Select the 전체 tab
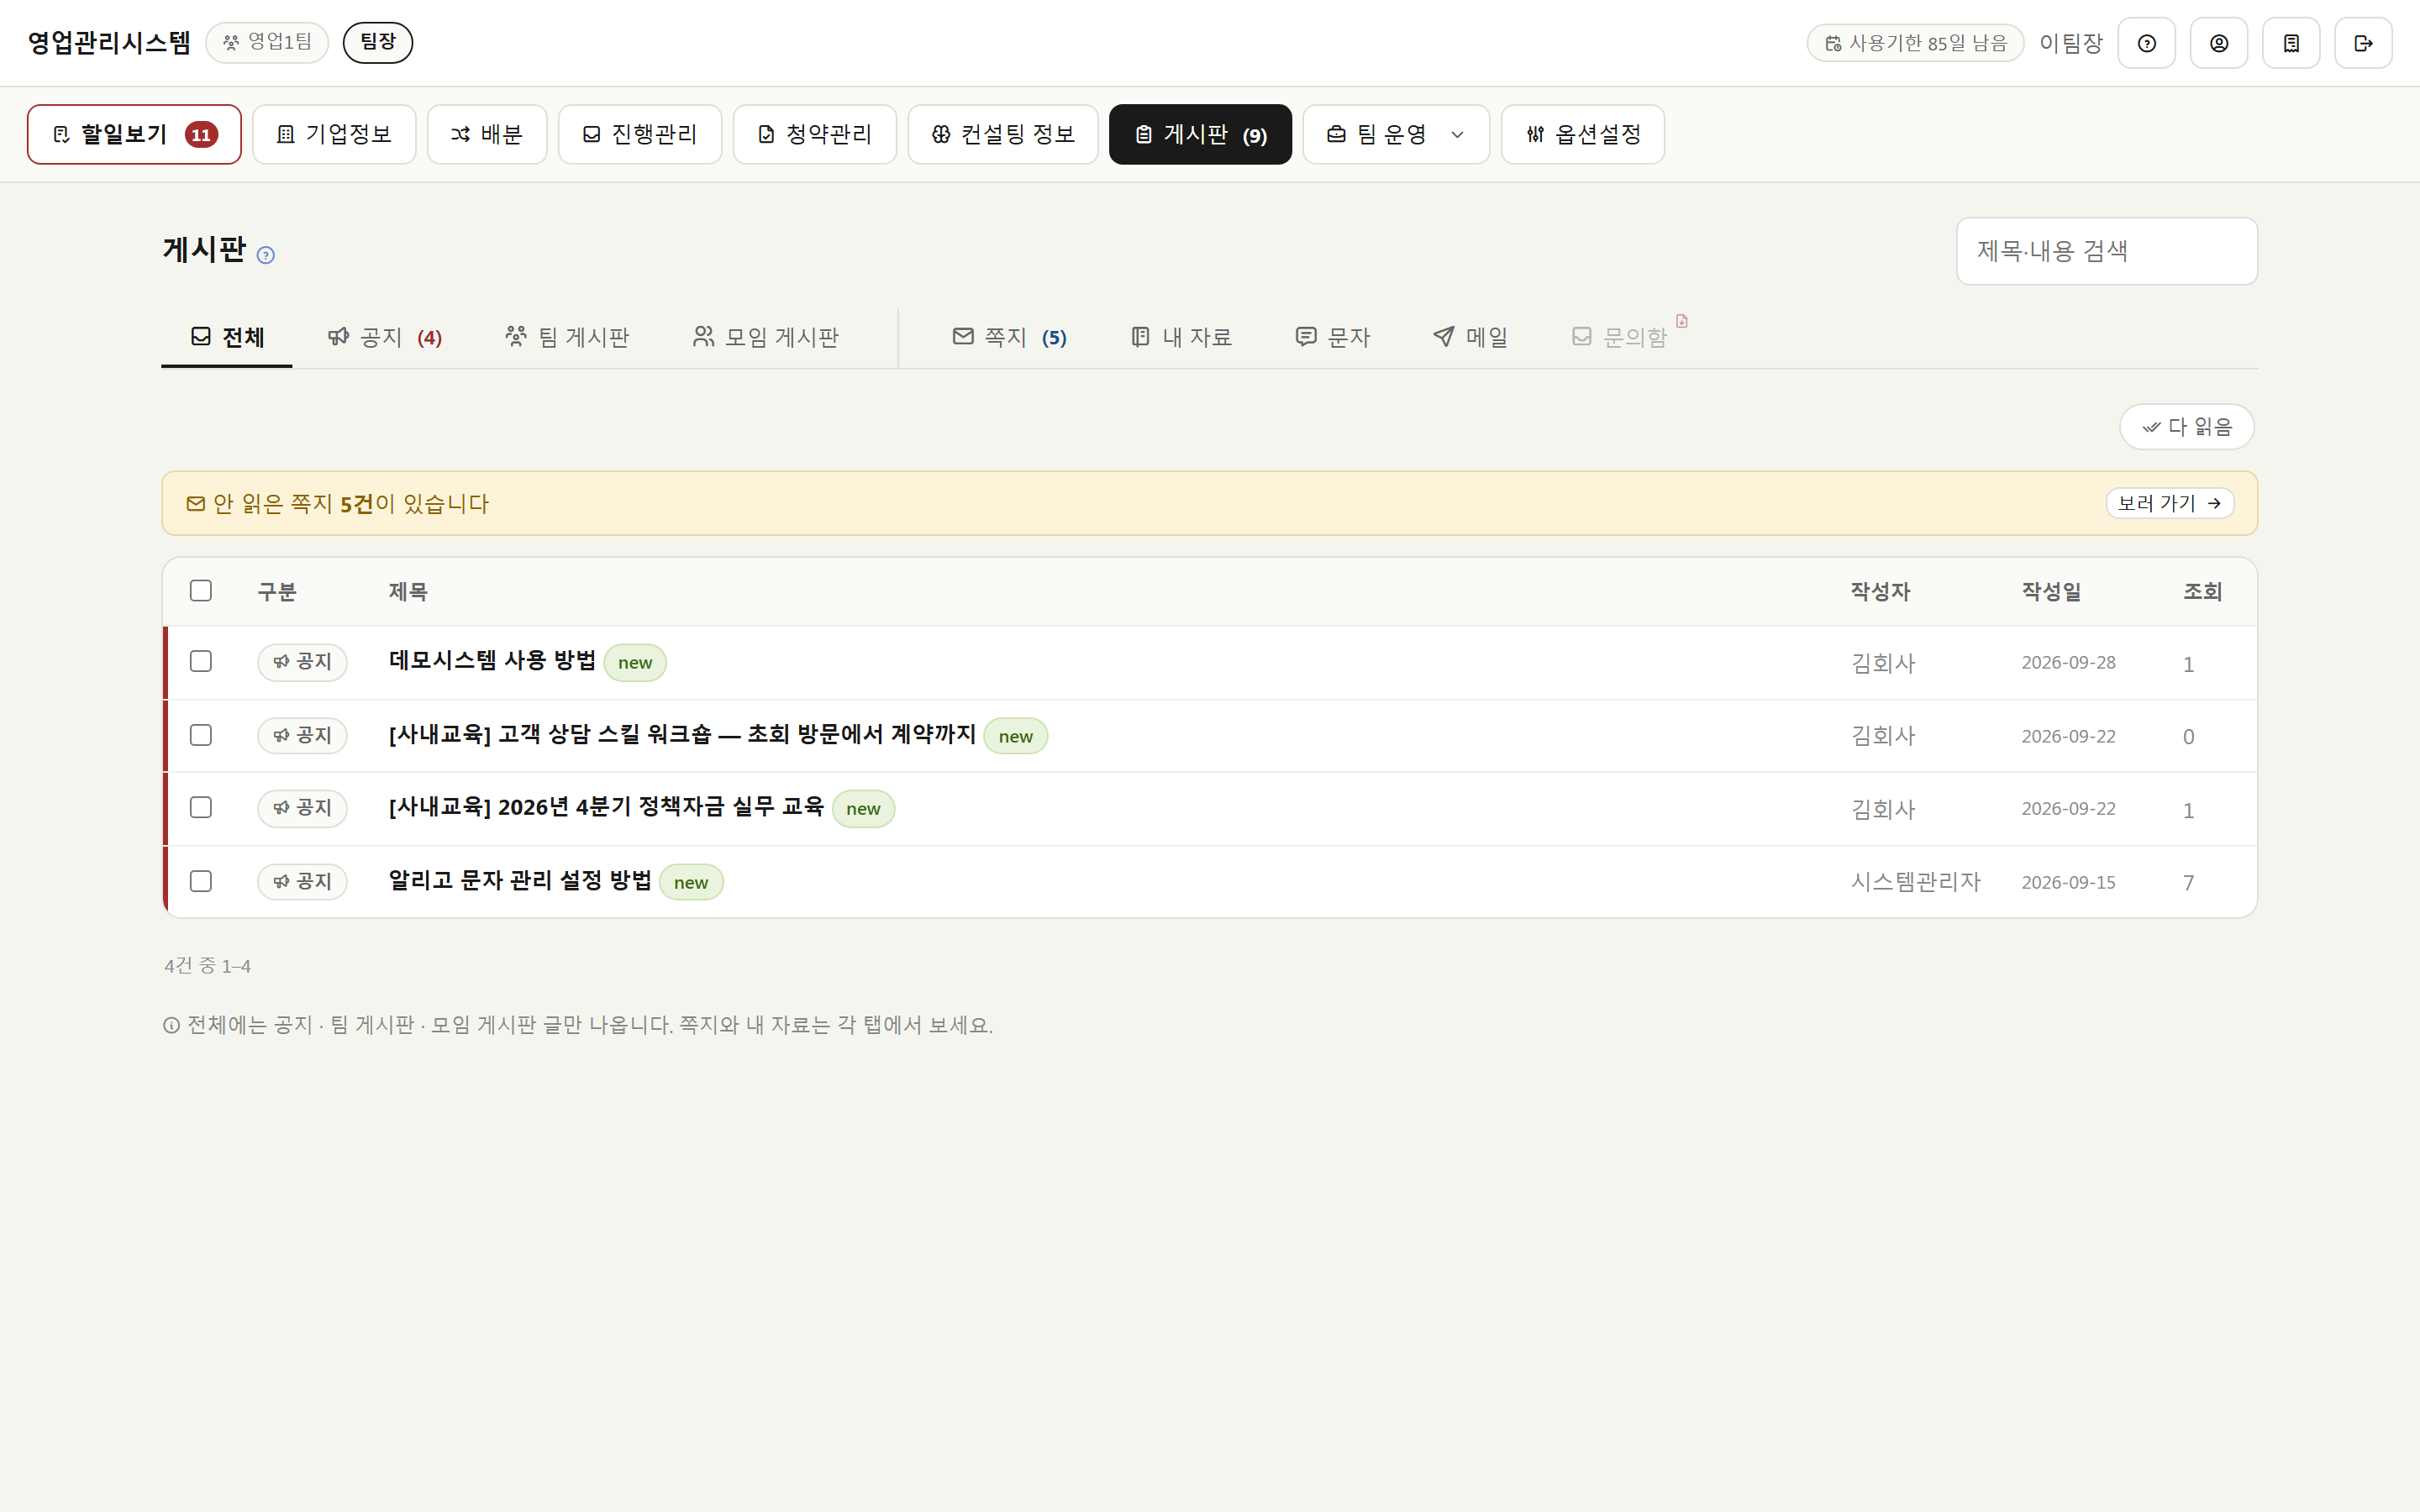2420x1512 pixels. (x=227, y=337)
